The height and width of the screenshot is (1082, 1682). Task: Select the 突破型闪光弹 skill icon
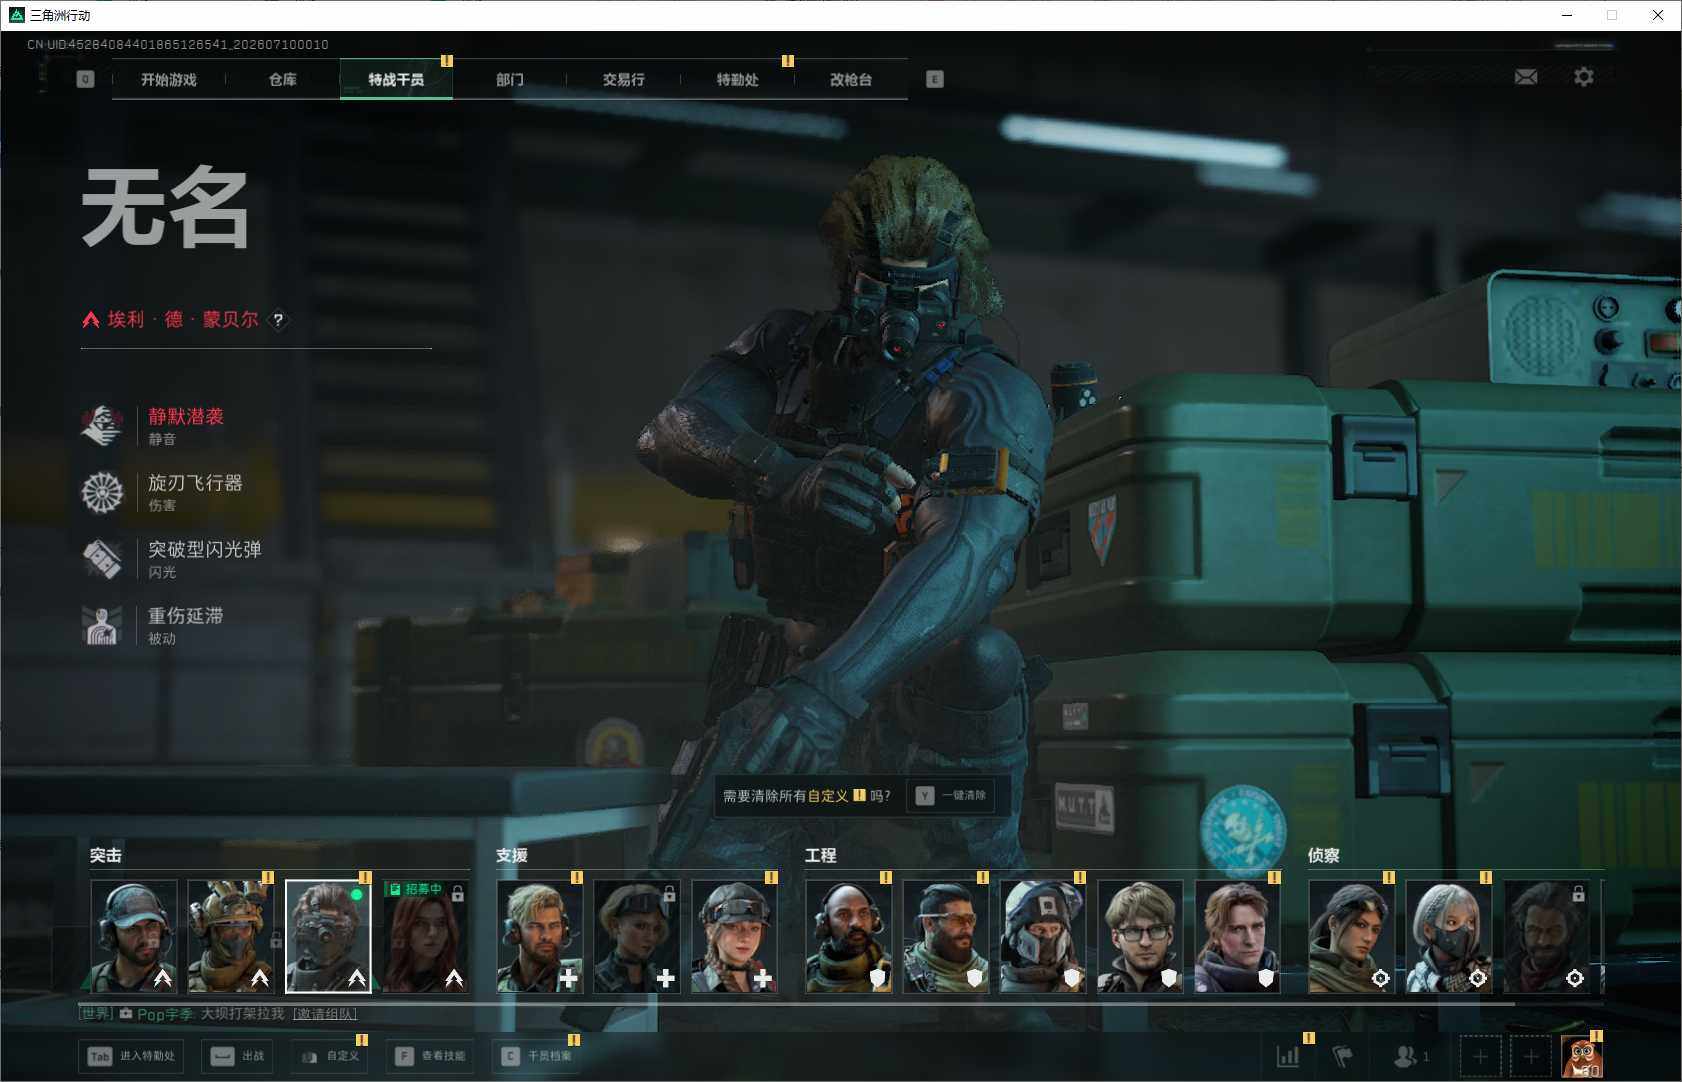(102, 559)
